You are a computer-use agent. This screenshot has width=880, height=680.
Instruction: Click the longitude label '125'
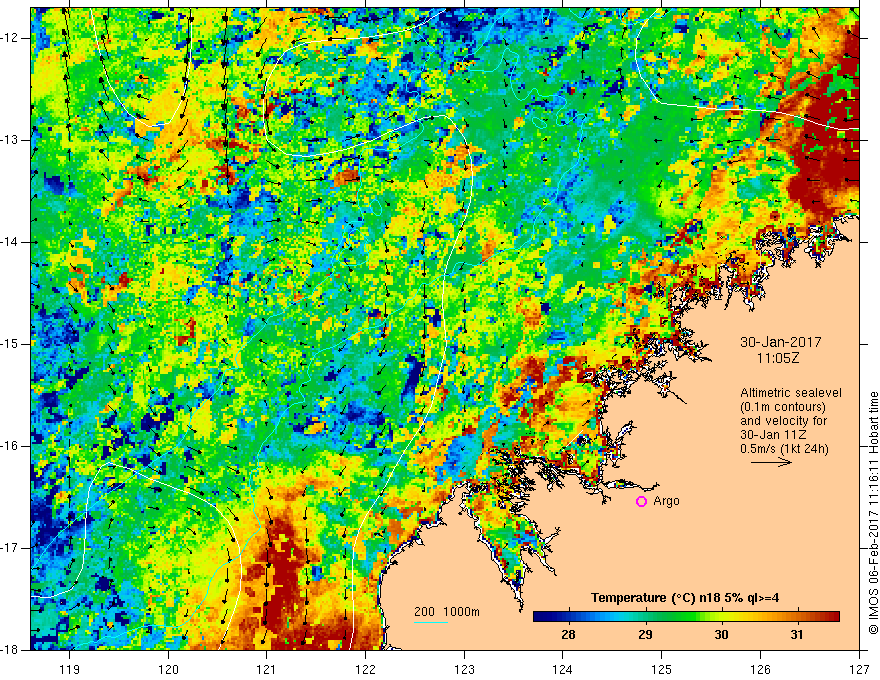662,669
